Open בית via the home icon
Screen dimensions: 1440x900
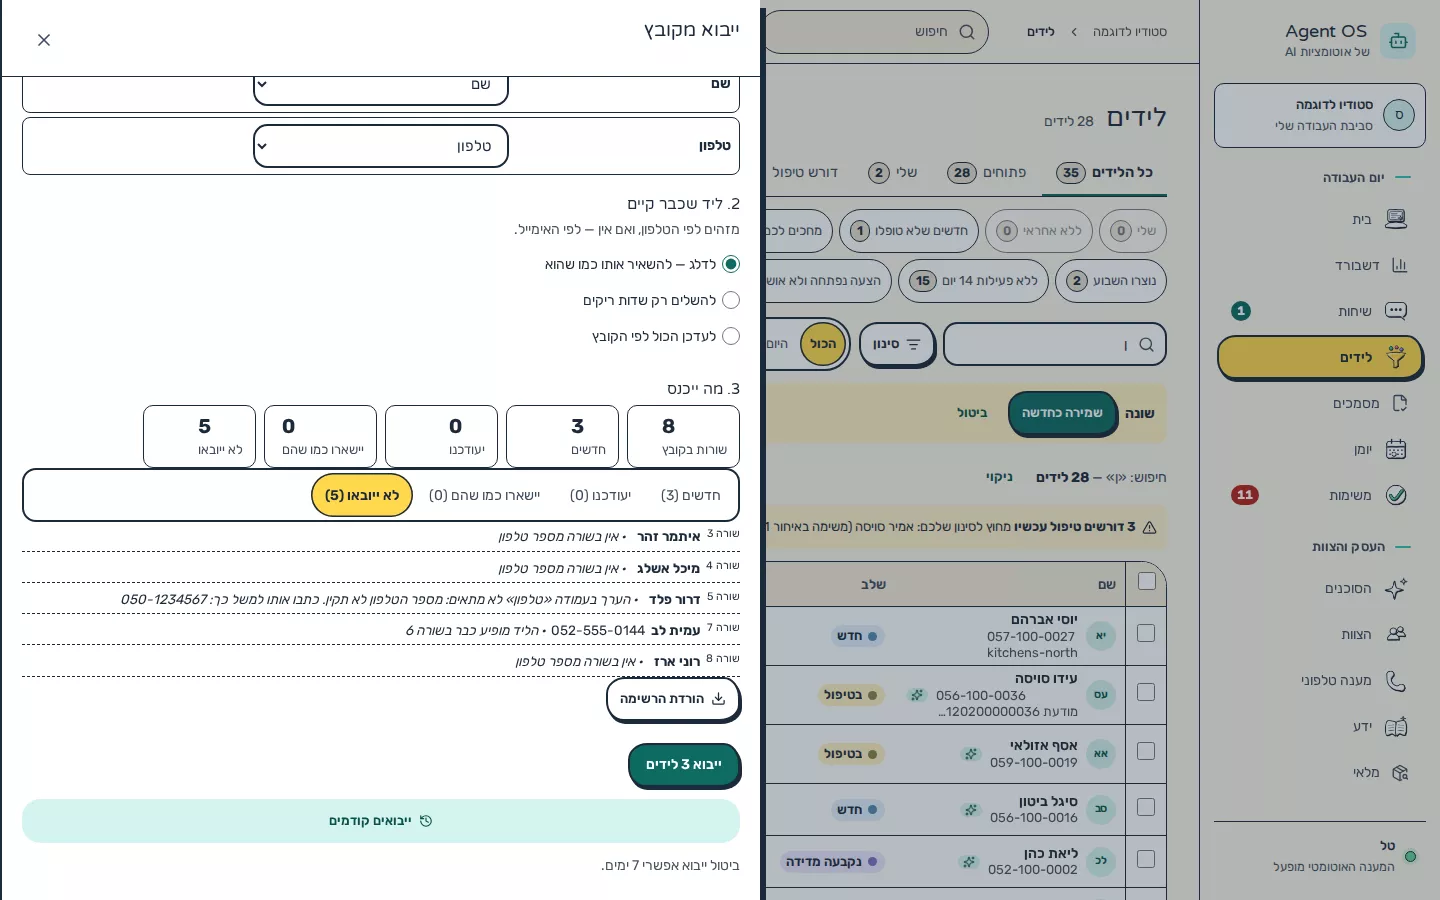(1396, 219)
